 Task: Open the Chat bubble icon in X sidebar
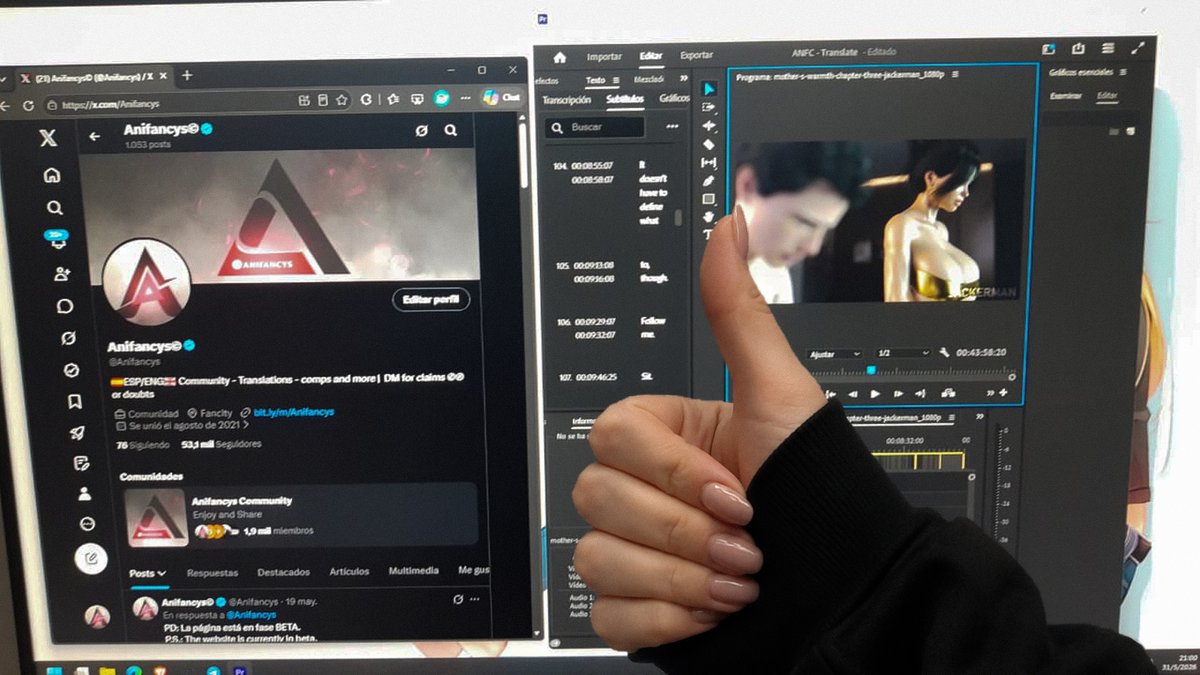coord(65,306)
